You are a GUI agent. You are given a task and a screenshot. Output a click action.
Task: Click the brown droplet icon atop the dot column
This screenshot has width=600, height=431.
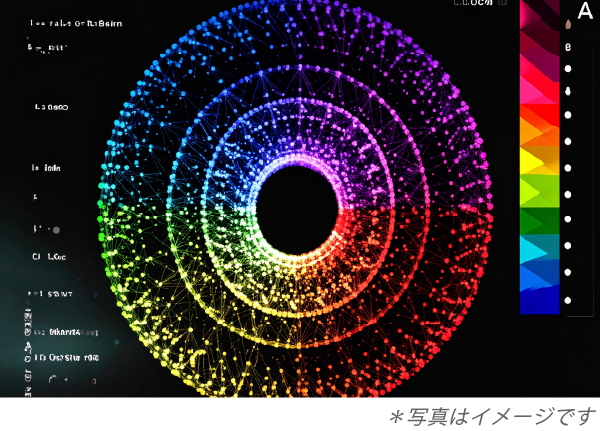point(568,24)
